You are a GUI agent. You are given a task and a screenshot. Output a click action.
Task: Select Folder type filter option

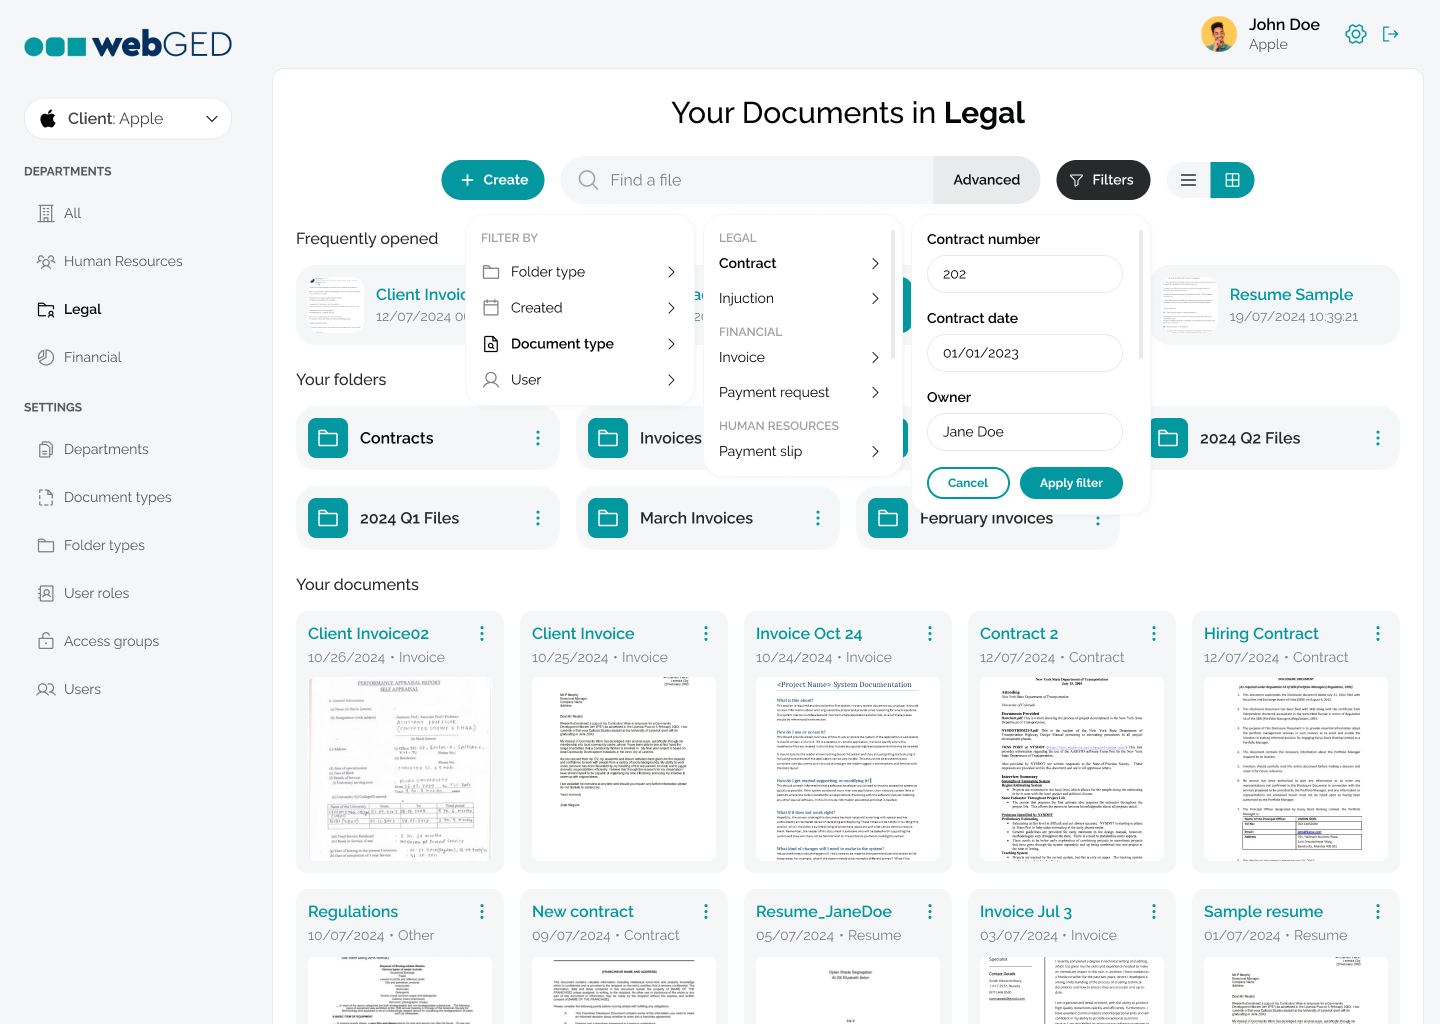pos(580,272)
